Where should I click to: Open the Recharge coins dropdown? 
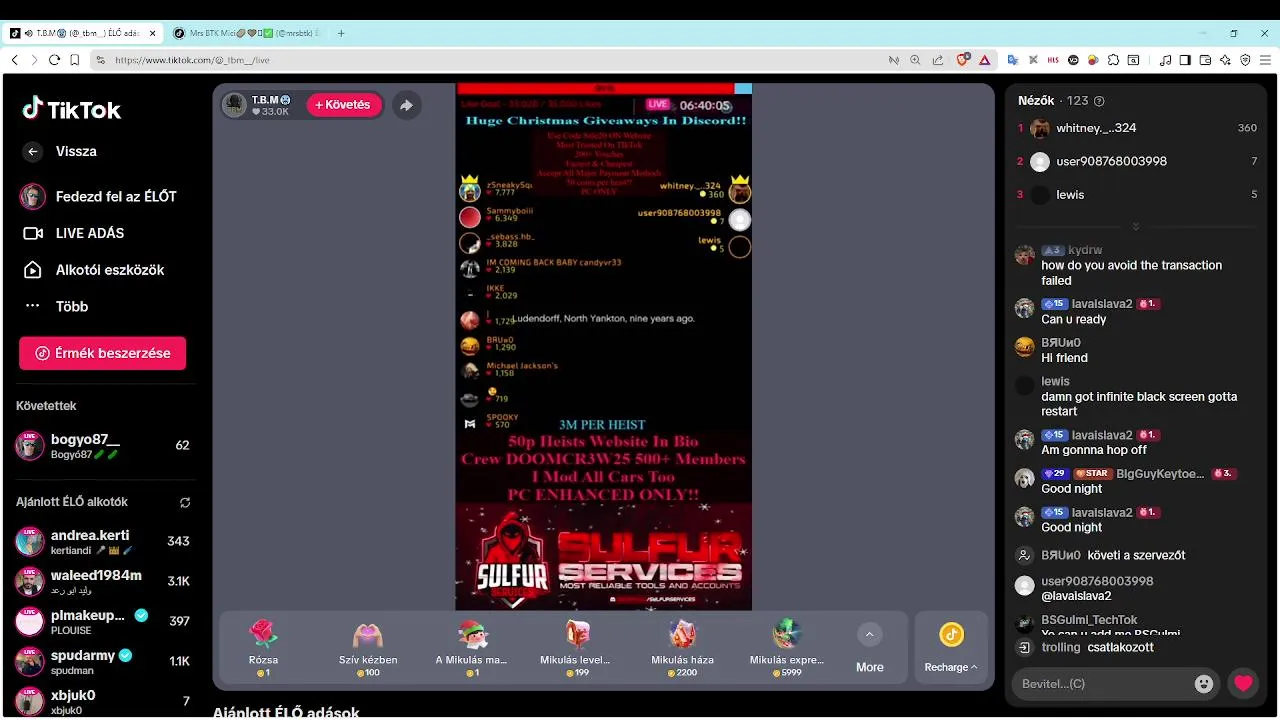pos(951,648)
